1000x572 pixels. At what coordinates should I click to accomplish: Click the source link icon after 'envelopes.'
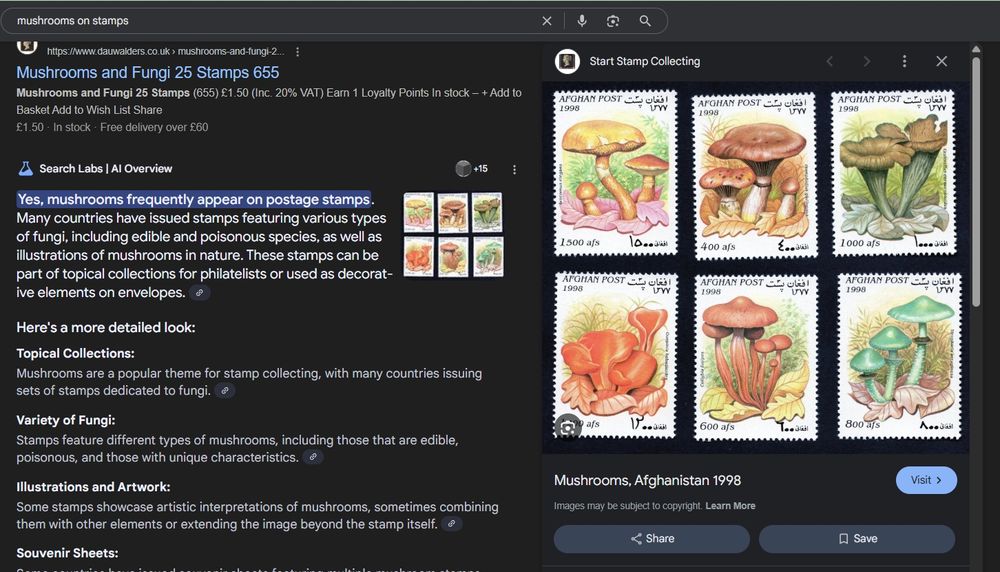(200, 293)
